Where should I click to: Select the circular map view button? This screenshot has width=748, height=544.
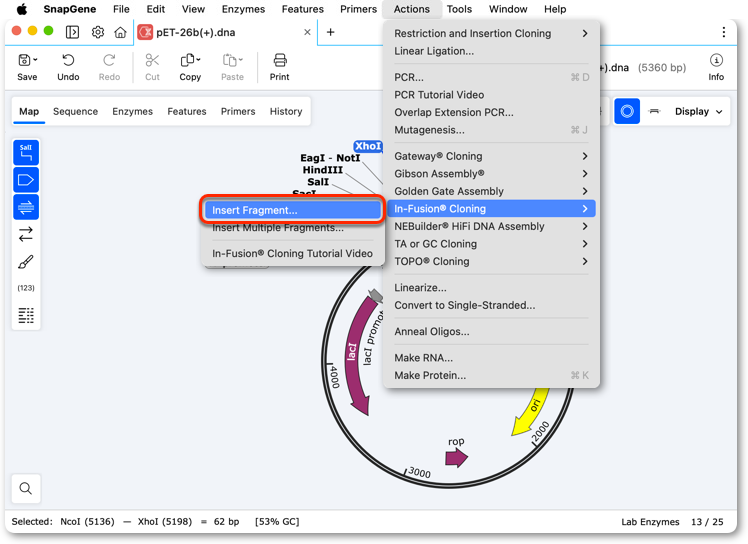[x=627, y=111]
